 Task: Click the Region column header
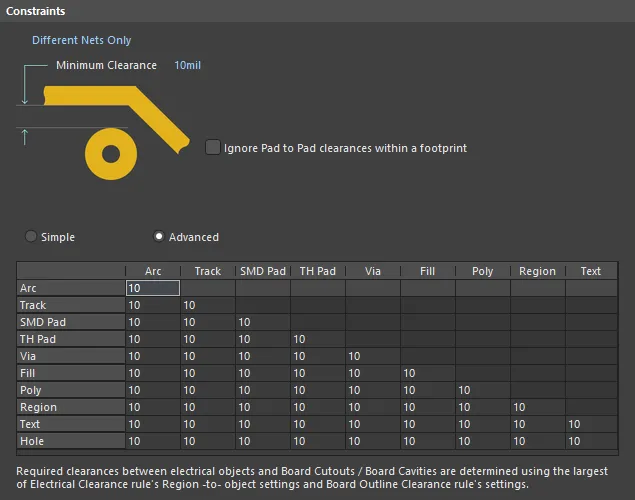(537, 271)
